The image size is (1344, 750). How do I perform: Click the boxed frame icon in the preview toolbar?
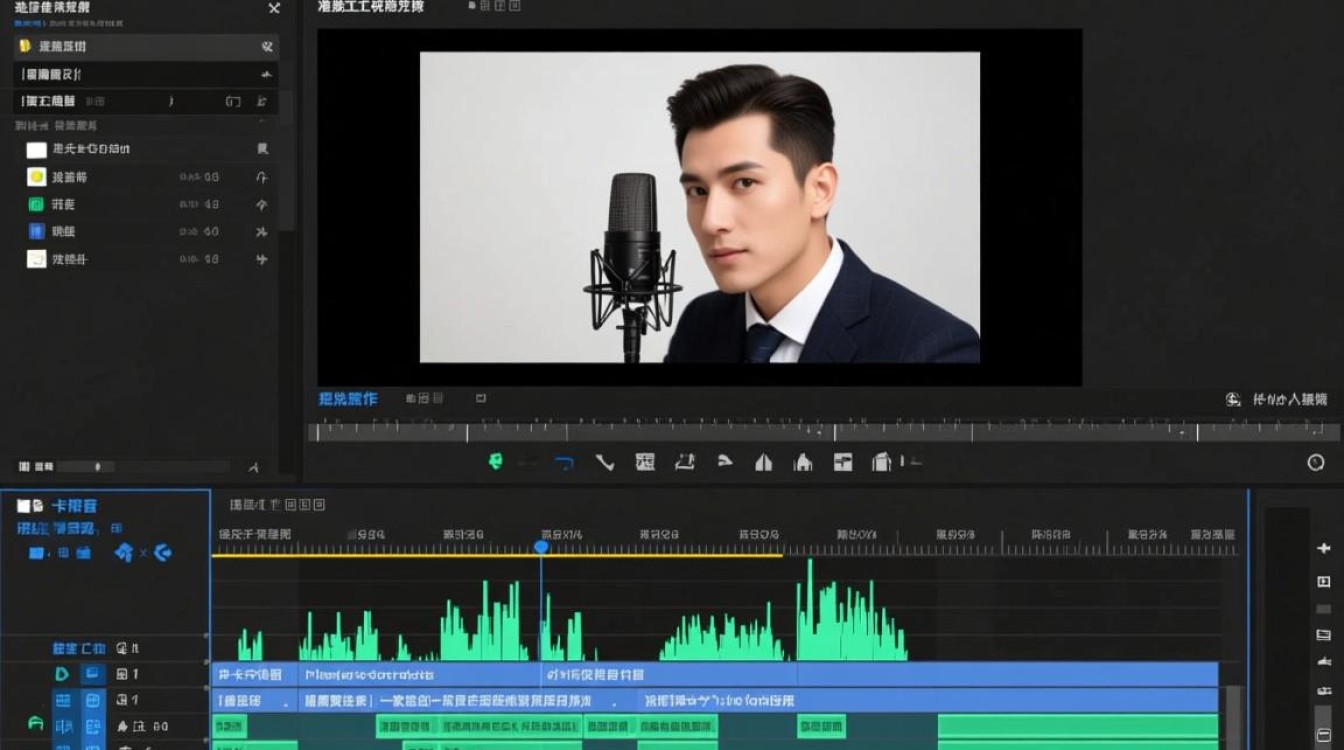click(645, 462)
